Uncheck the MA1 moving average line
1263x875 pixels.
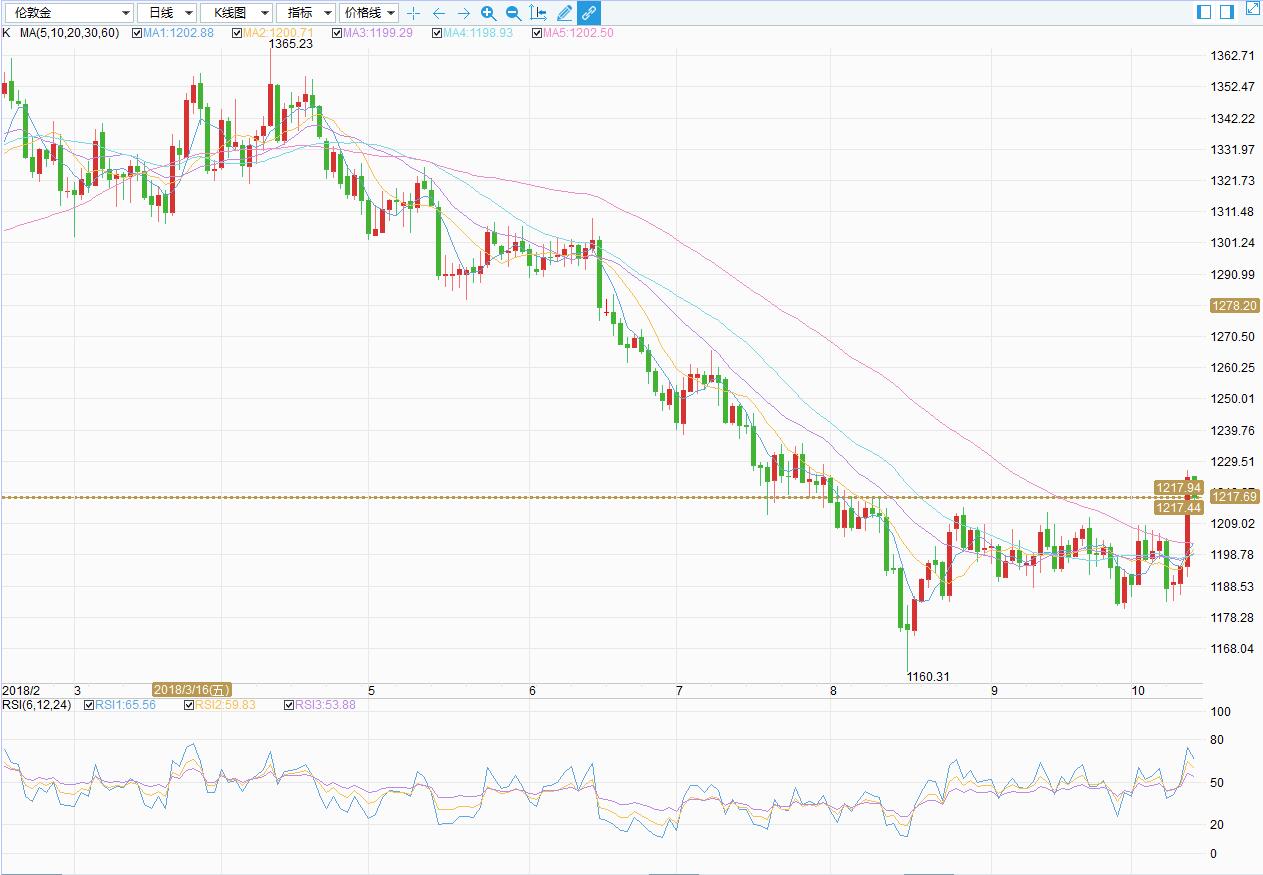pos(137,33)
